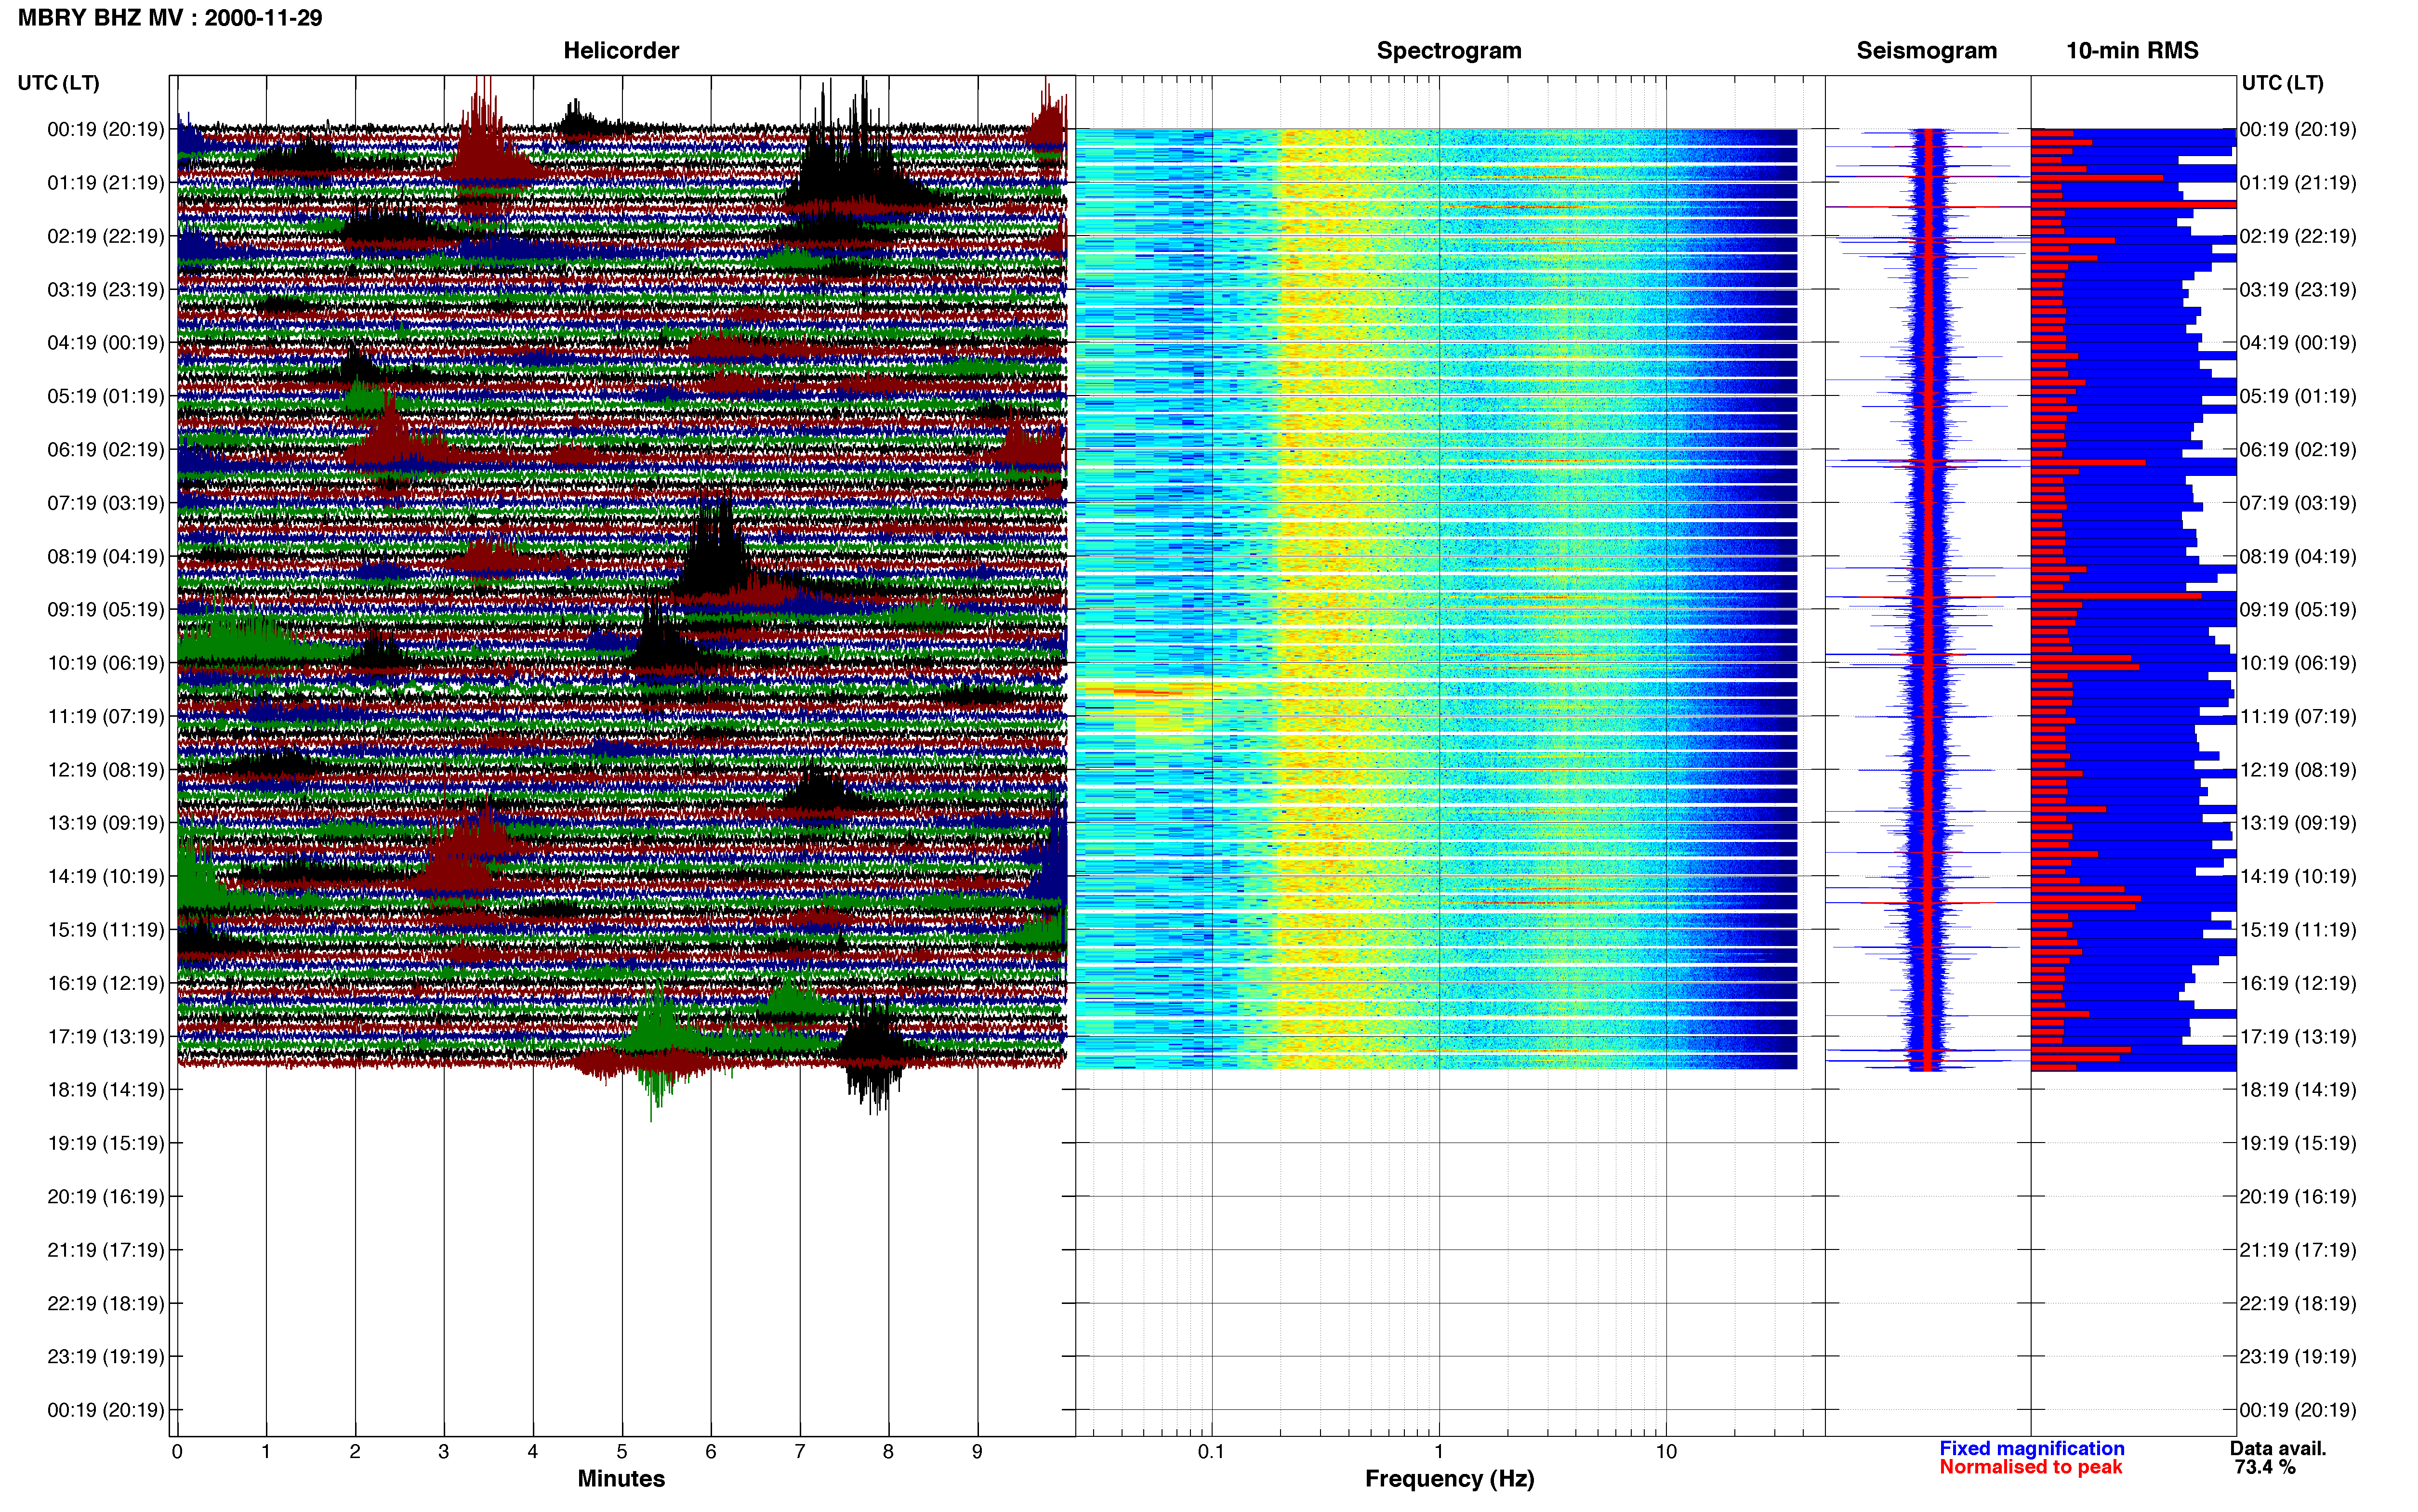Click the 'Spectrogram' panel heading

click(1449, 51)
